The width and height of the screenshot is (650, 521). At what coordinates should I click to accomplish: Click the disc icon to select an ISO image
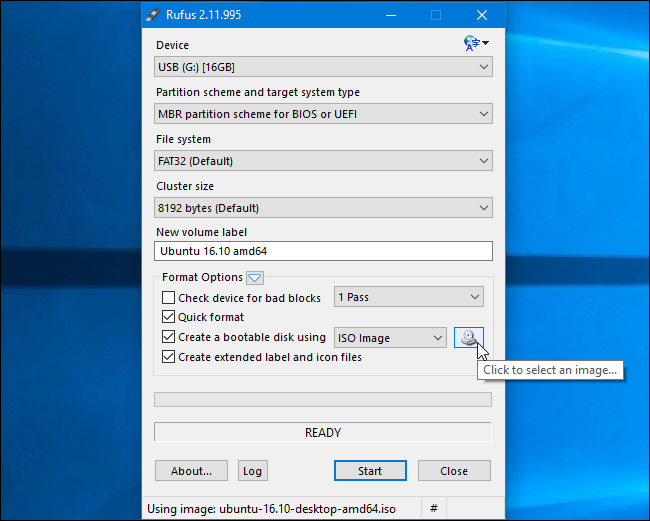468,338
